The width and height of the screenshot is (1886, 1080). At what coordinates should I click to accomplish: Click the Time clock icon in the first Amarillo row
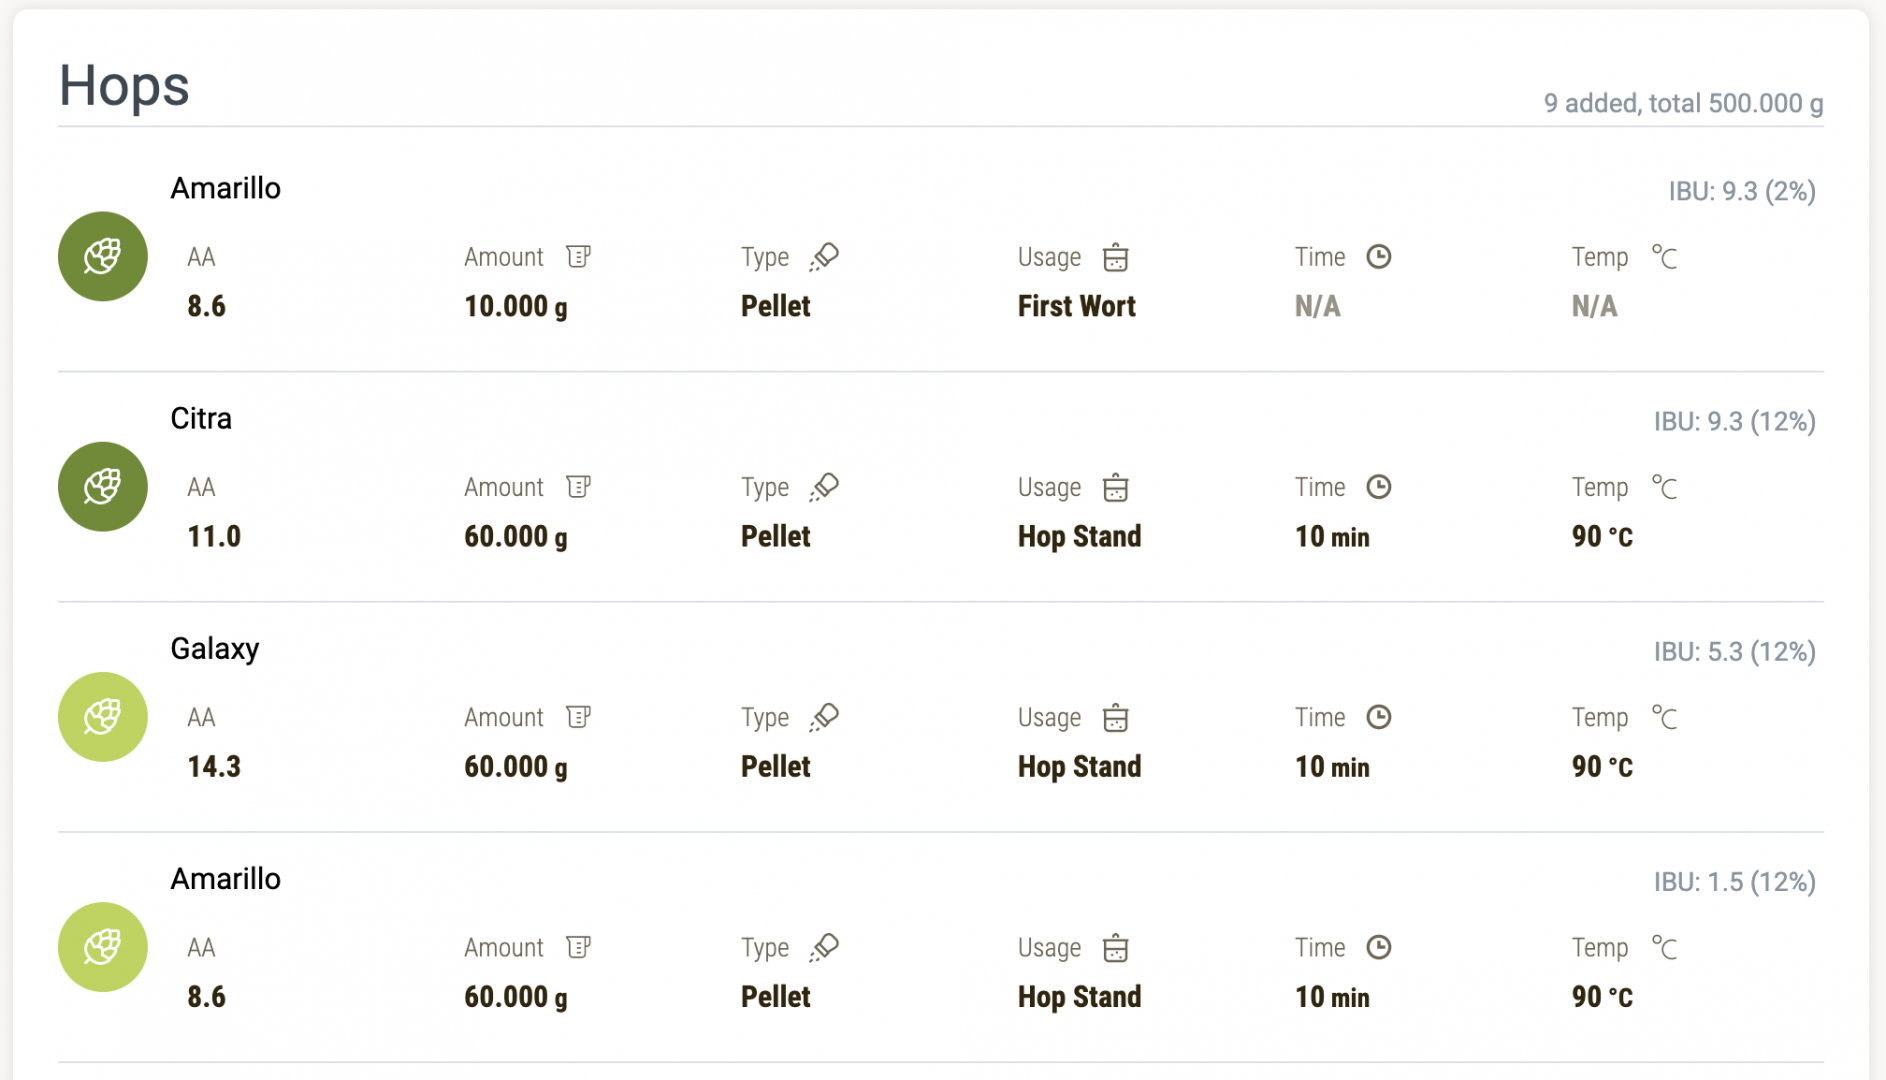1379,257
